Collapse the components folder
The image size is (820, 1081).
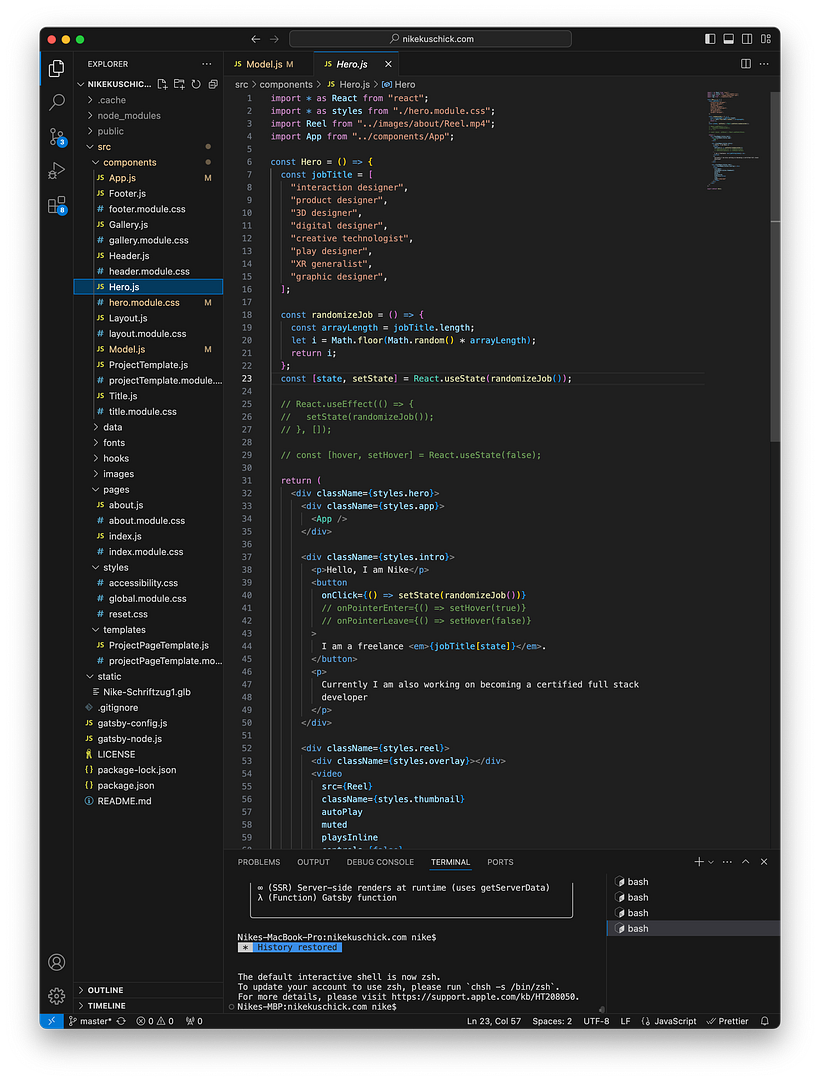point(148,163)
